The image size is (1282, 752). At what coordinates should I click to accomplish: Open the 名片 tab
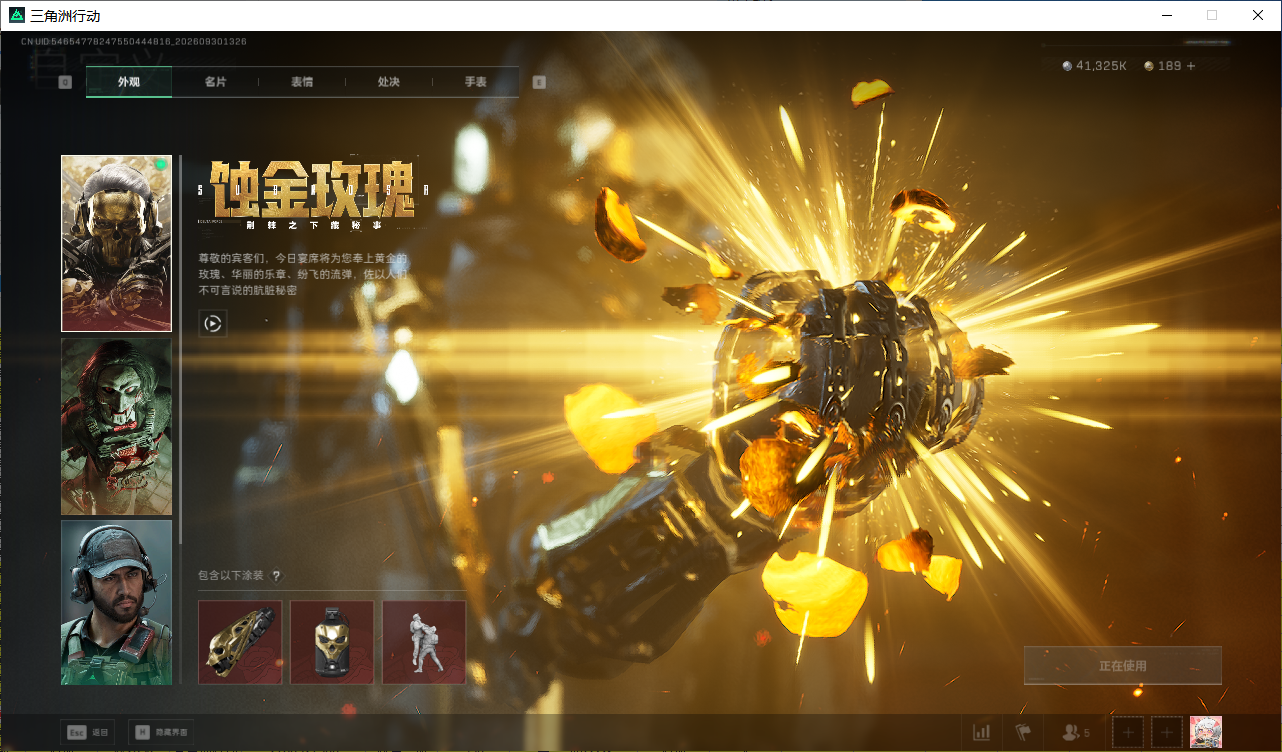click(215, 82)
